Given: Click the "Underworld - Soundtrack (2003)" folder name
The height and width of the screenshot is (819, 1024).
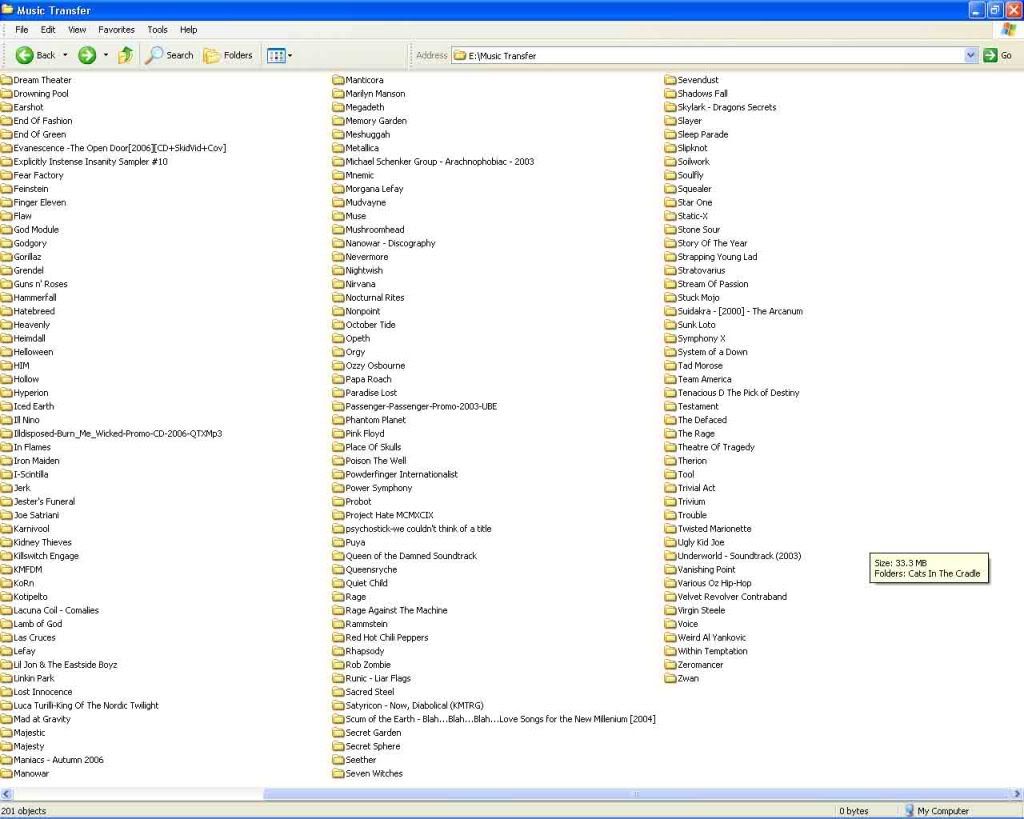Looking at the screenshot, I should coord(739,556).
